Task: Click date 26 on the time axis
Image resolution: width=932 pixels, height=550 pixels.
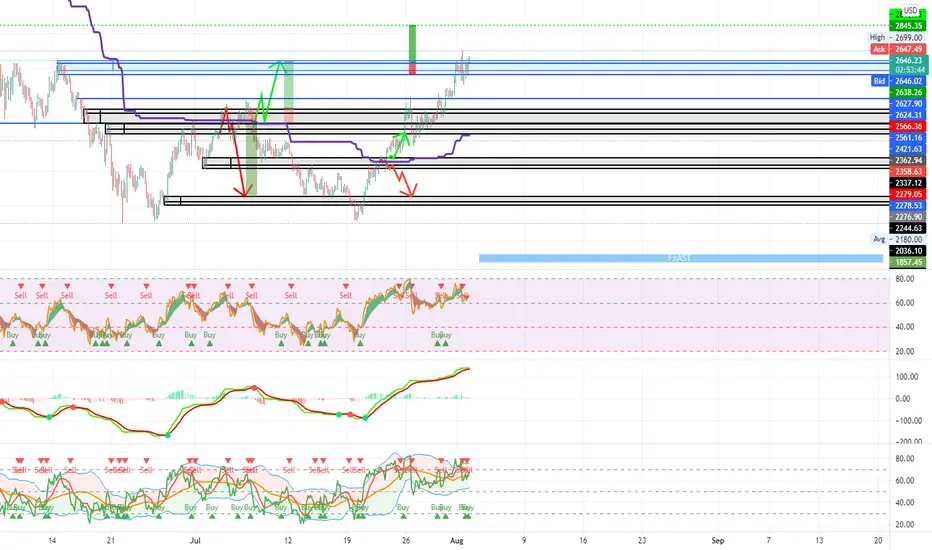Action: click(x=406, y=540)
